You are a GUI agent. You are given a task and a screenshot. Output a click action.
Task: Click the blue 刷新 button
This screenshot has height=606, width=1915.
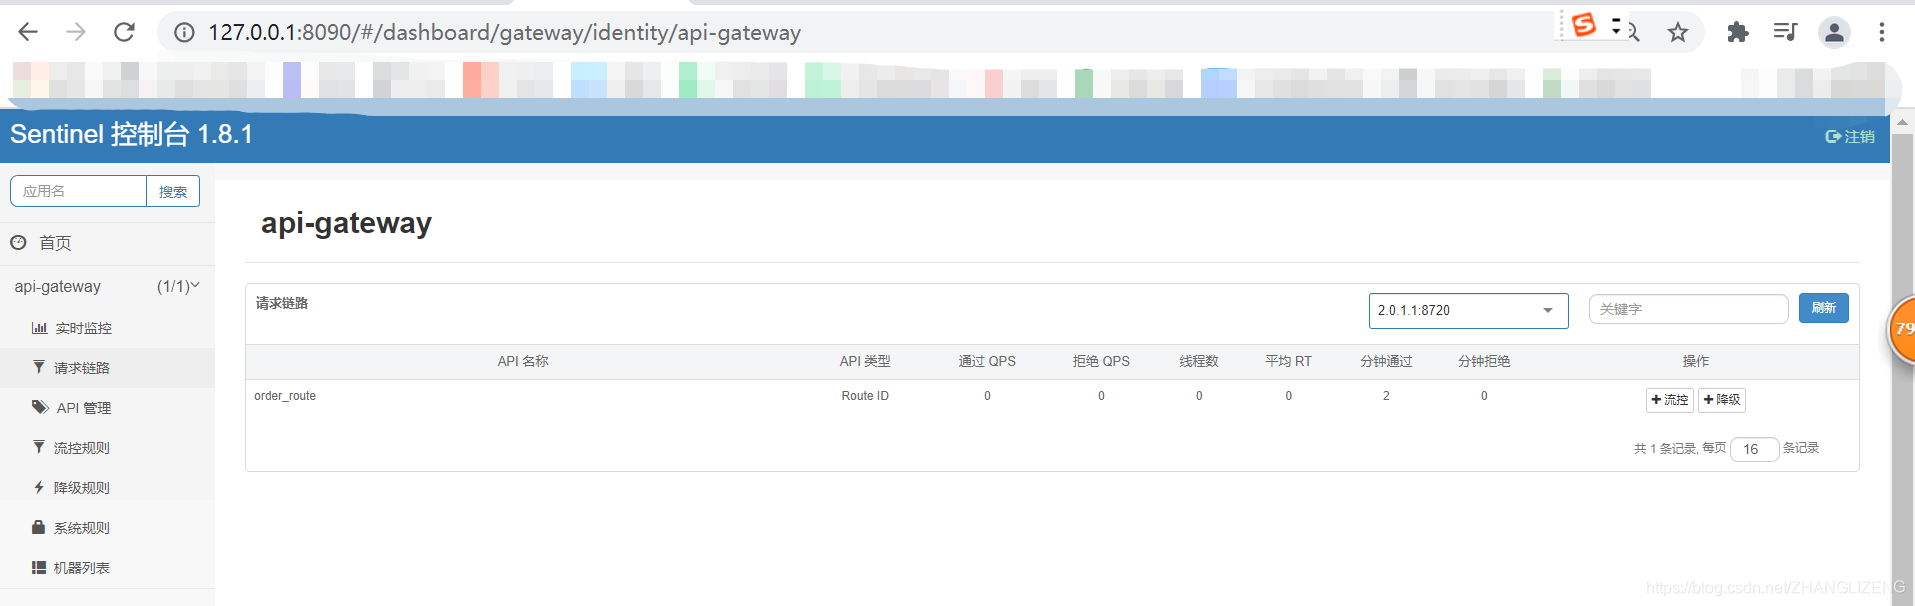click(1823, 308)
